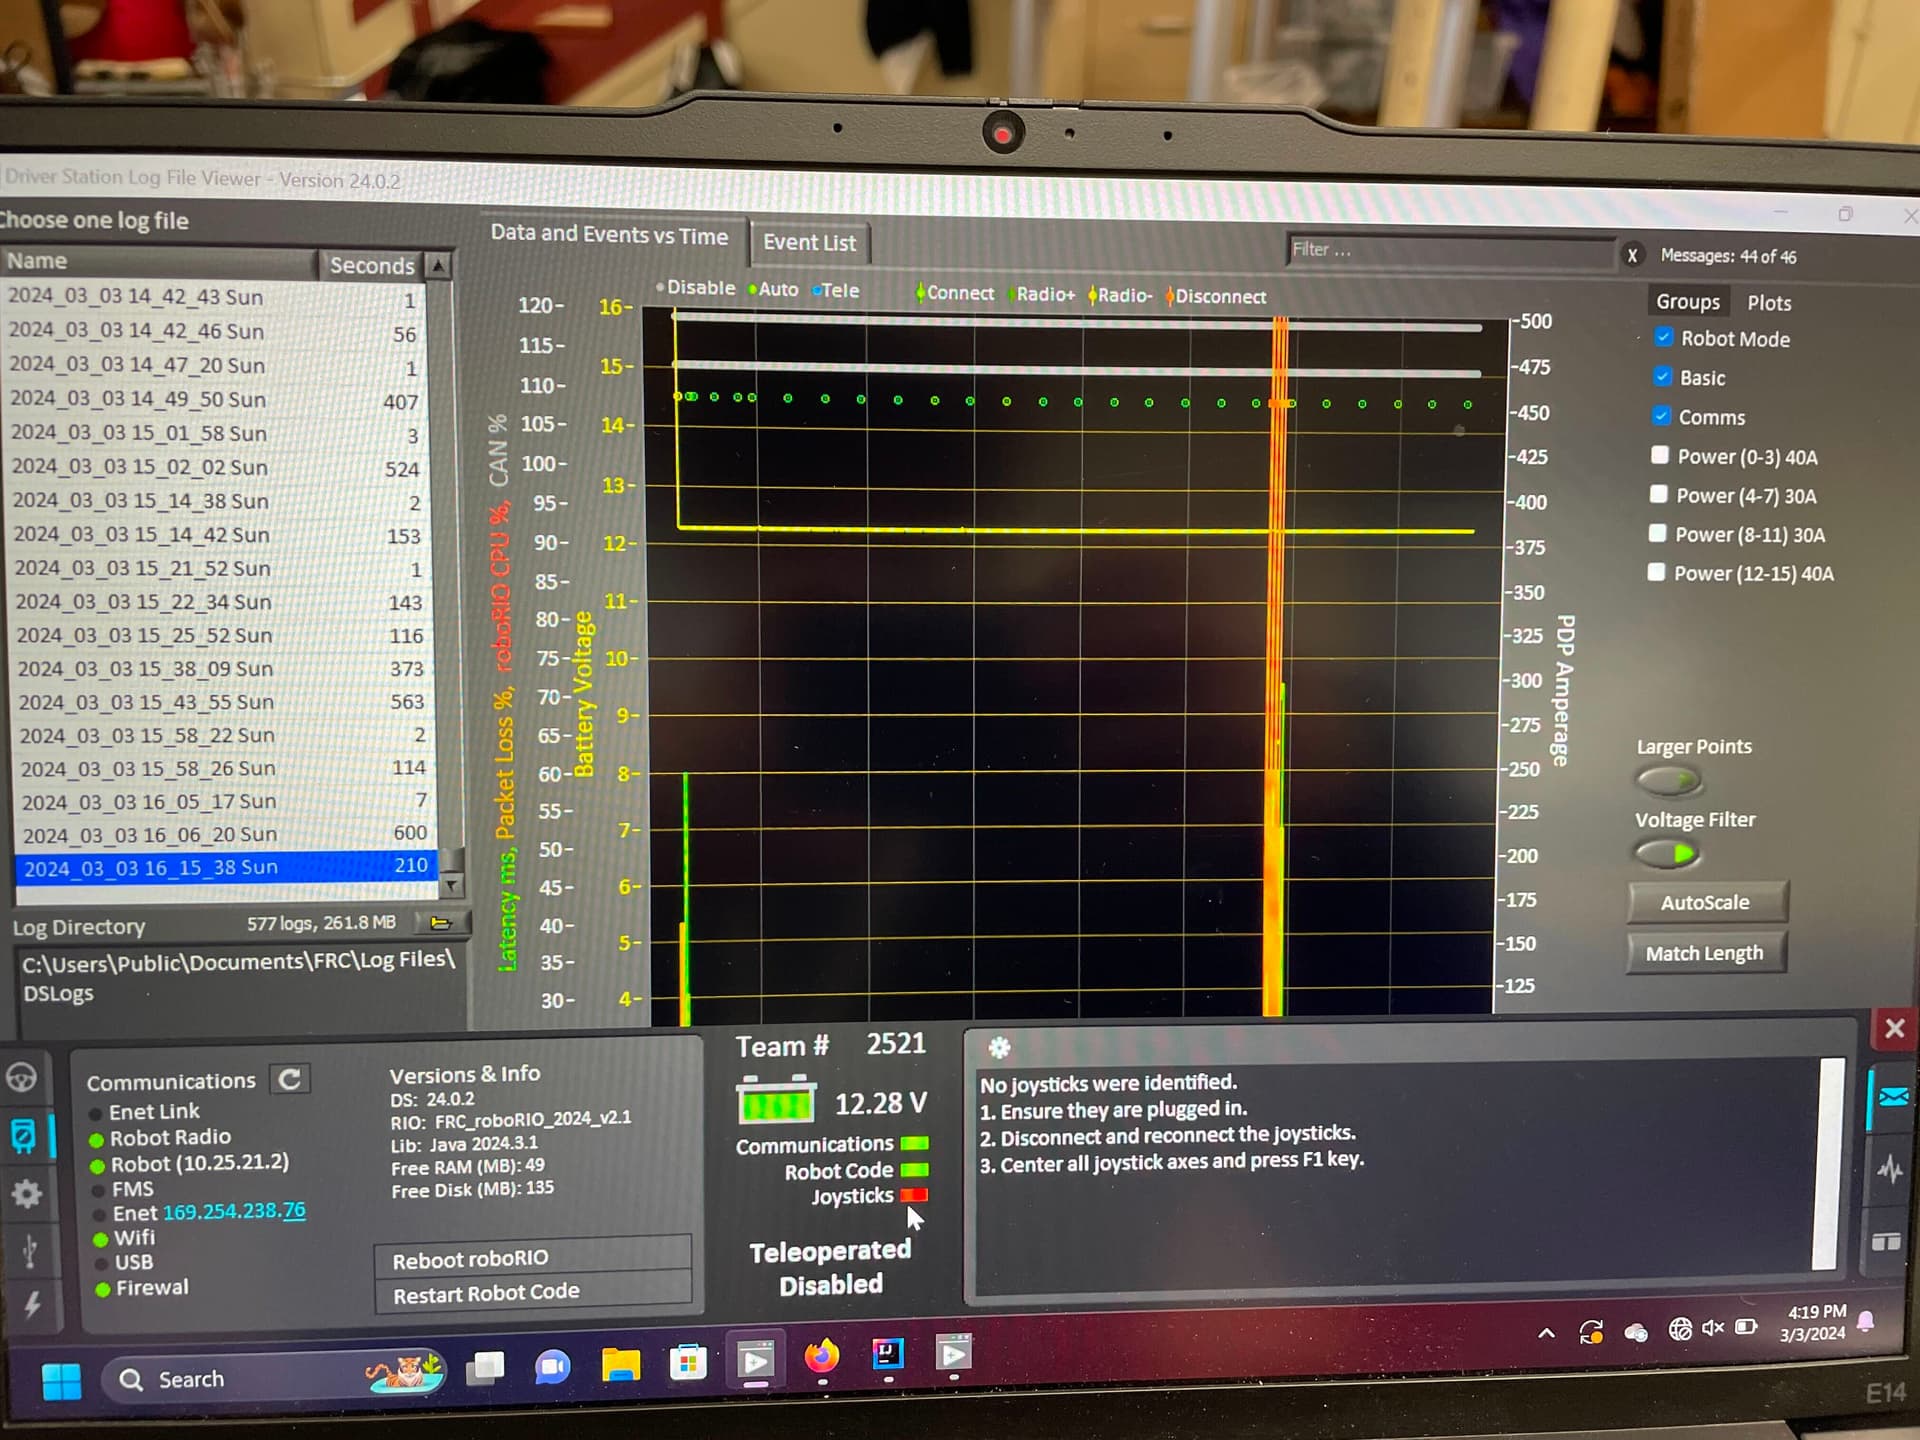Image resolution: width=1920 pixels, height=1440 pixels.
Task: Click the refresh Communications icon
Action: (x=290, y=1079)
